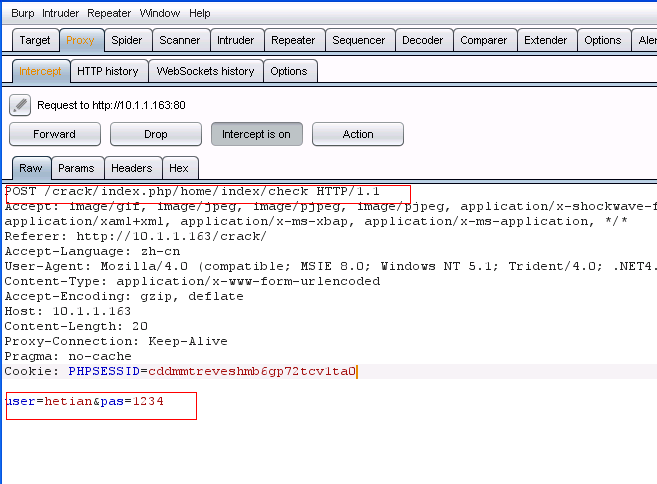657x484 pixels.
Task: Click the Pragma: no-cache line
Action: click(x=68, y=357)
